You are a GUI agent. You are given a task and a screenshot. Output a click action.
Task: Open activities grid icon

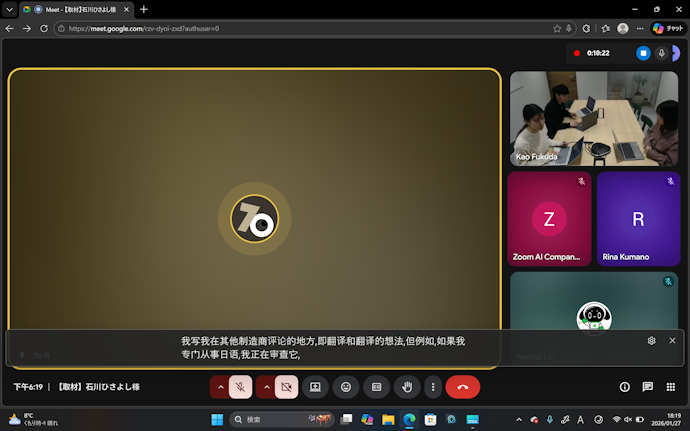(671, 387)
